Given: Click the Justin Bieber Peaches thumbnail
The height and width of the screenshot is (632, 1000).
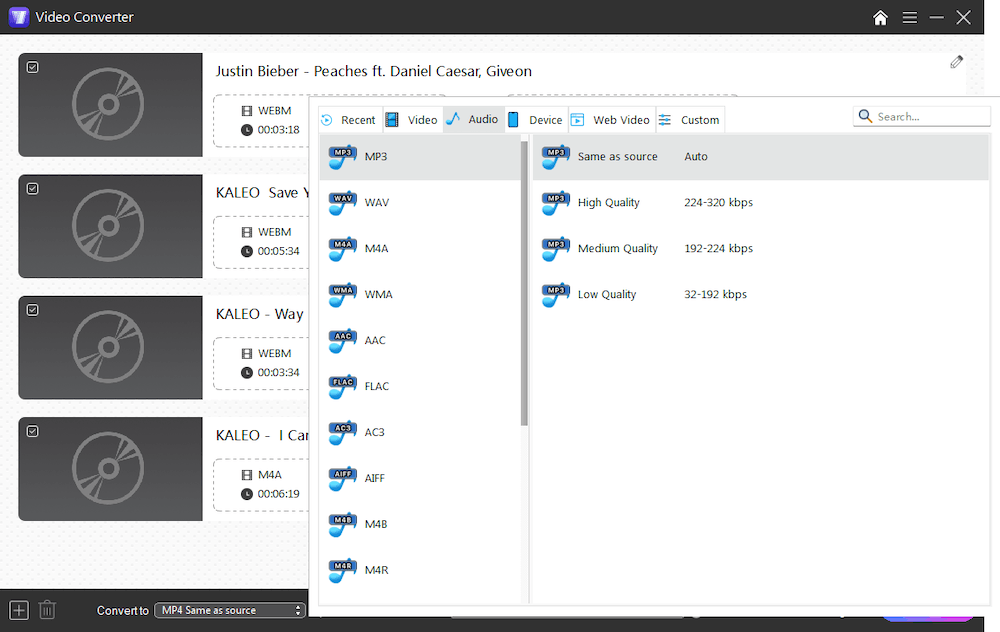Looking at the screenshot, I should 110,105.
